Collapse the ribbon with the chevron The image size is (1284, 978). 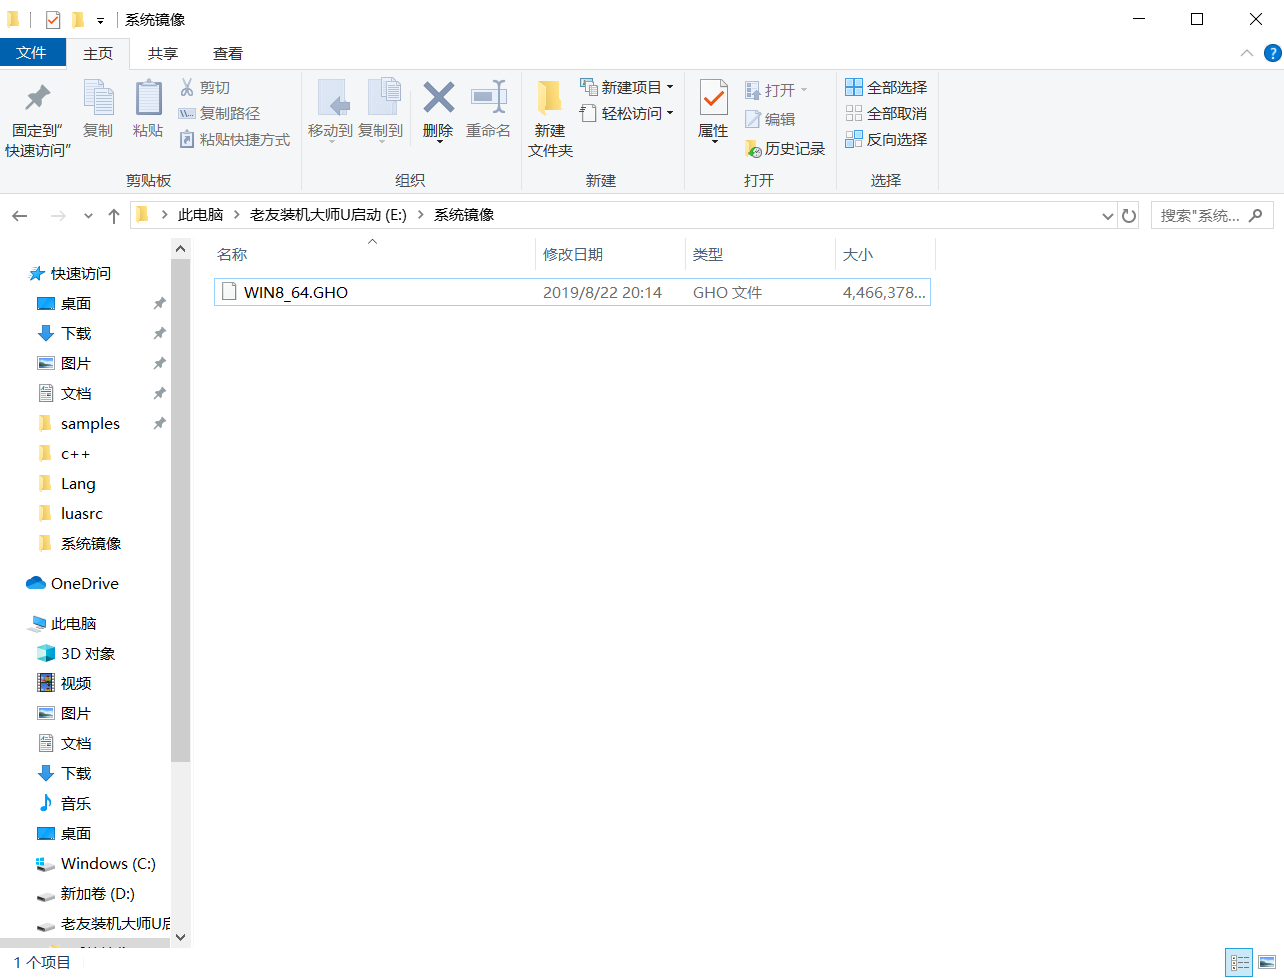(x=1246, y=53)
